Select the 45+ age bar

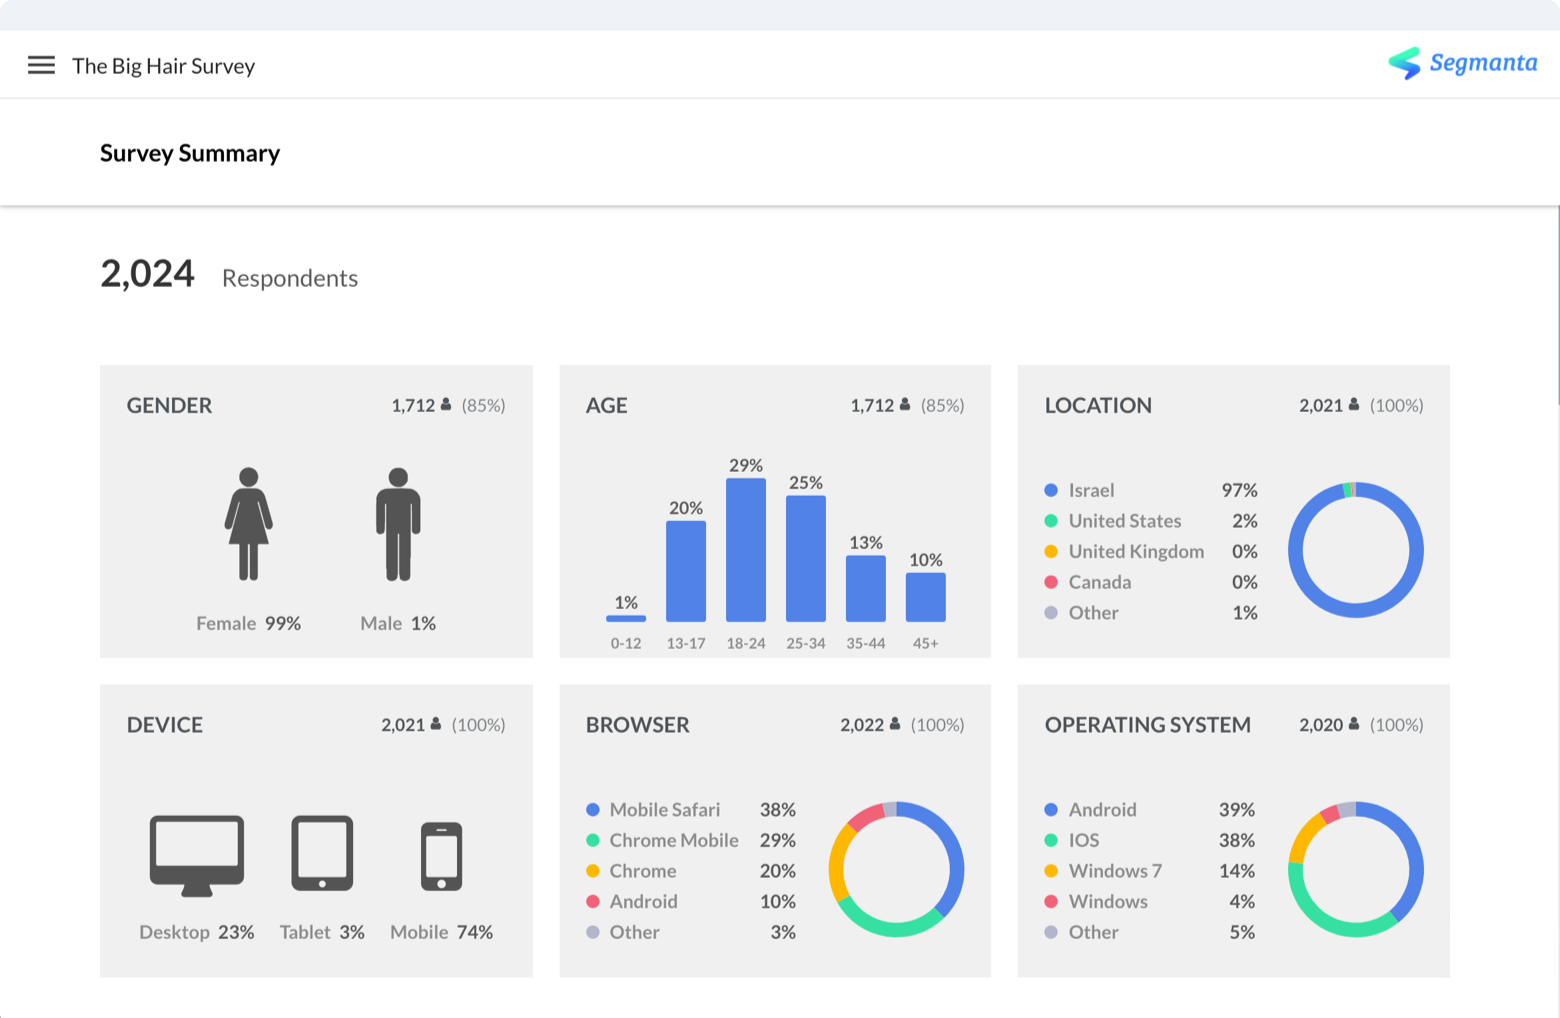click(x=926, y=597)
